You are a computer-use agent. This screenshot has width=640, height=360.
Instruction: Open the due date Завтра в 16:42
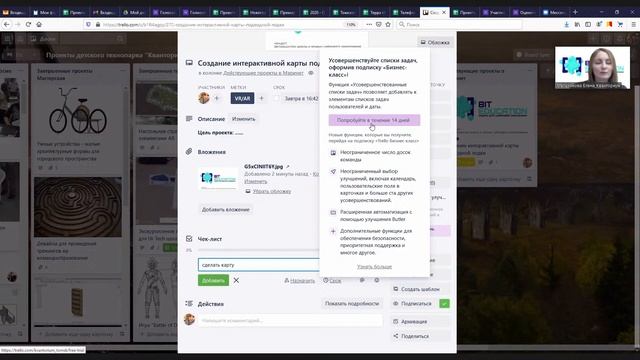click(x=301, y=98)
